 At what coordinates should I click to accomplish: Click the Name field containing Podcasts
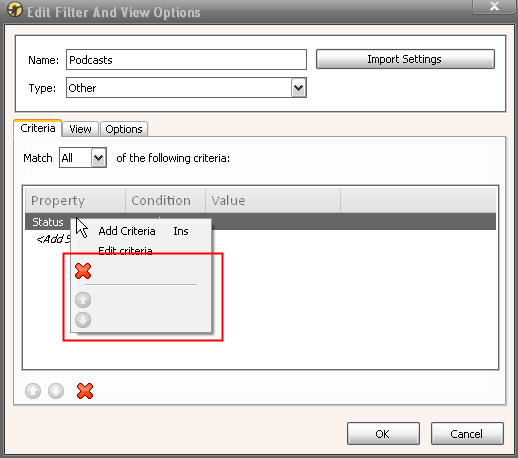[186, 60]
